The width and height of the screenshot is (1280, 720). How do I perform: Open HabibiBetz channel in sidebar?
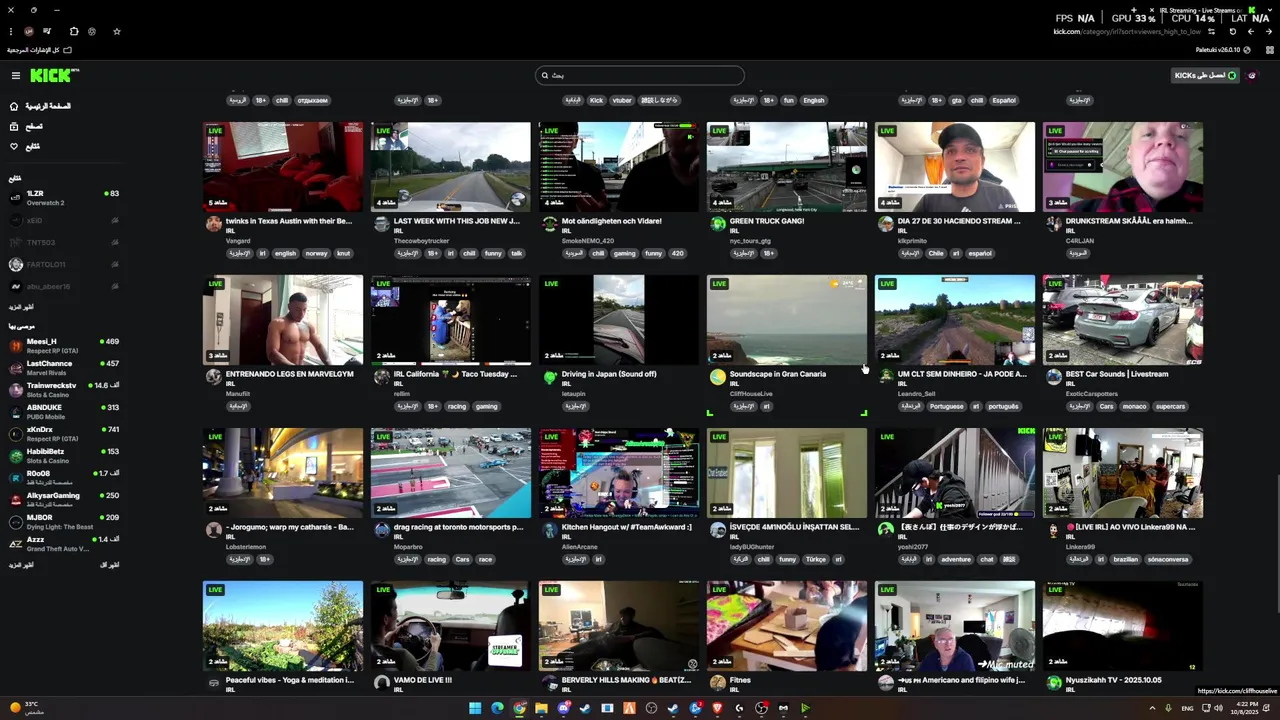[x=63, y=455]
